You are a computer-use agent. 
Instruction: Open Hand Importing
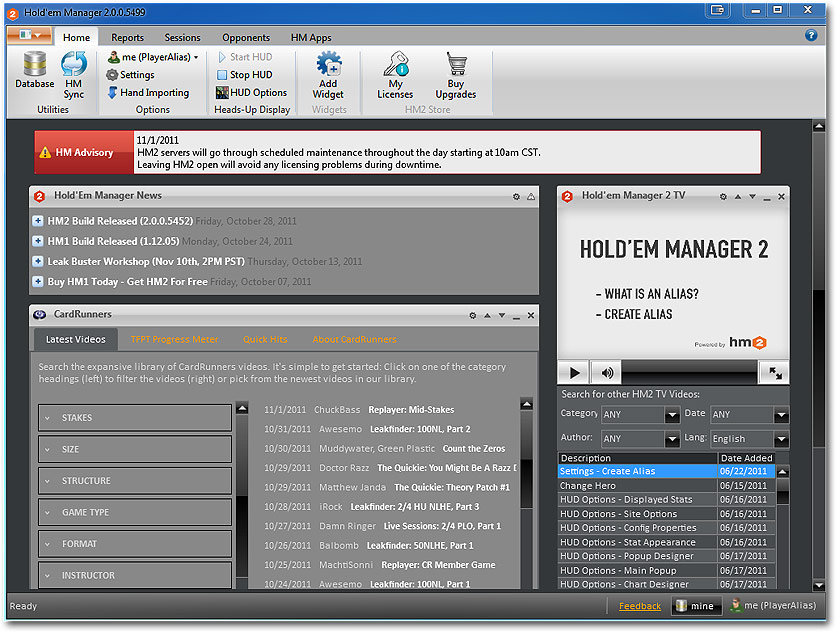click(x=148, y=93)
